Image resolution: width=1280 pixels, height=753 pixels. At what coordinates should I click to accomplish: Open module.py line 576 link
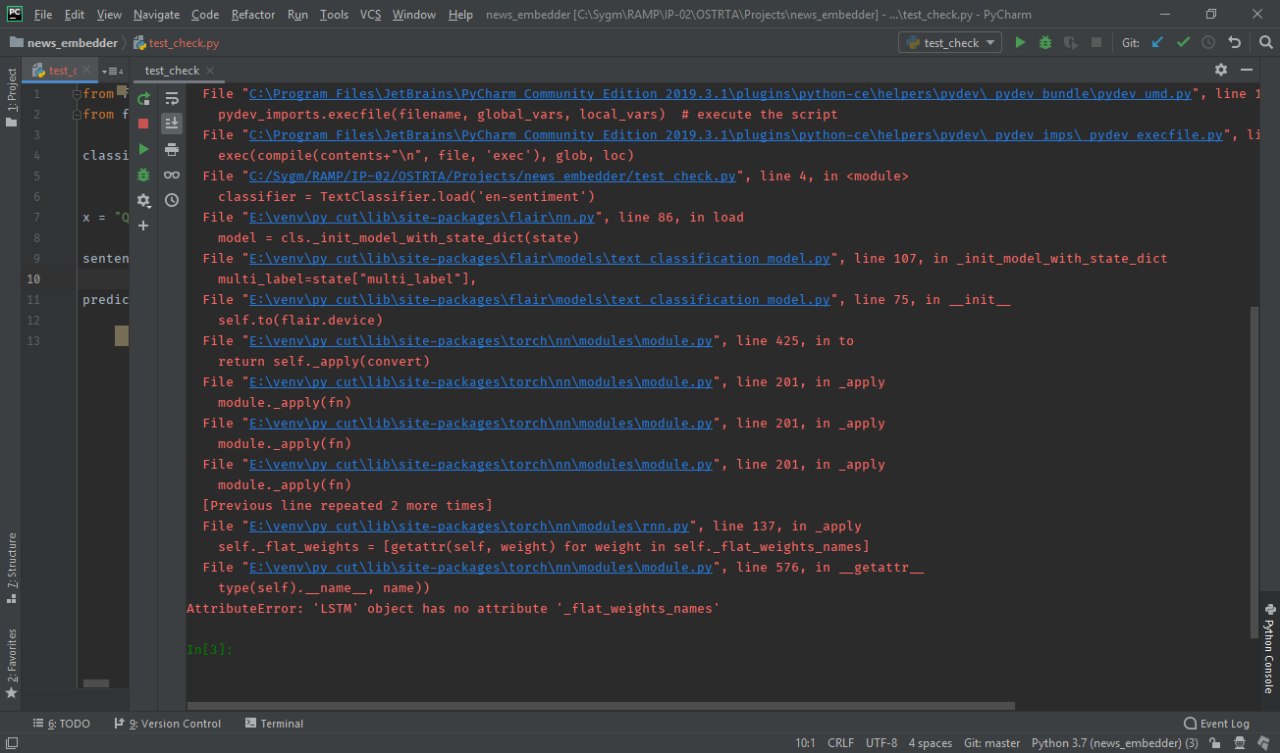(480, 567)
